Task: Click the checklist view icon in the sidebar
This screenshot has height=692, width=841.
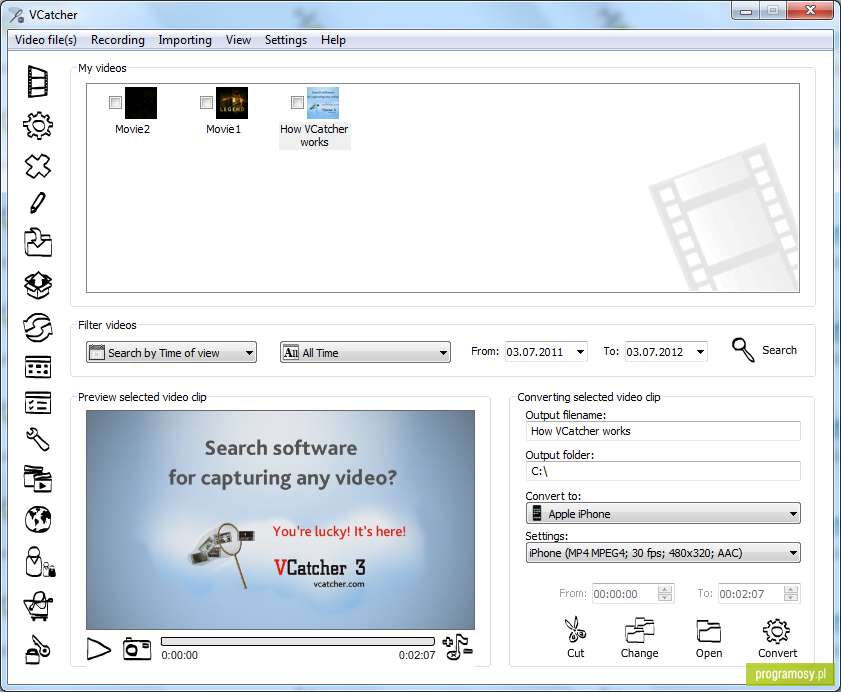Action: tap(38, 402)
